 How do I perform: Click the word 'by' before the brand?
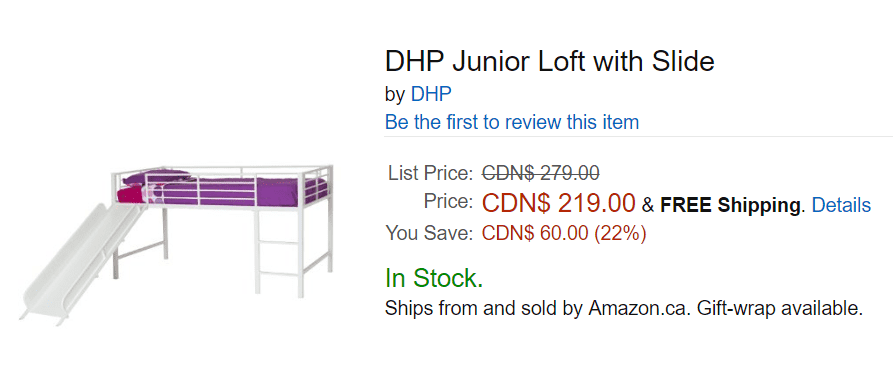pyautogui.click(x=394, y=95)
